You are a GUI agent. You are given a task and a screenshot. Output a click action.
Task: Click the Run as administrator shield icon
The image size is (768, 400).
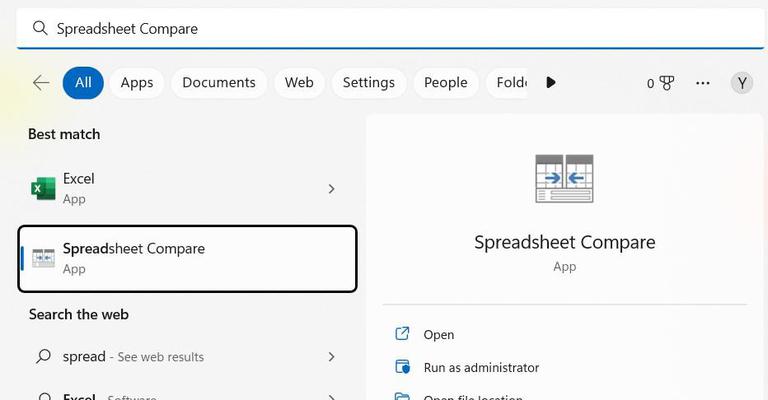coord(402,367)
